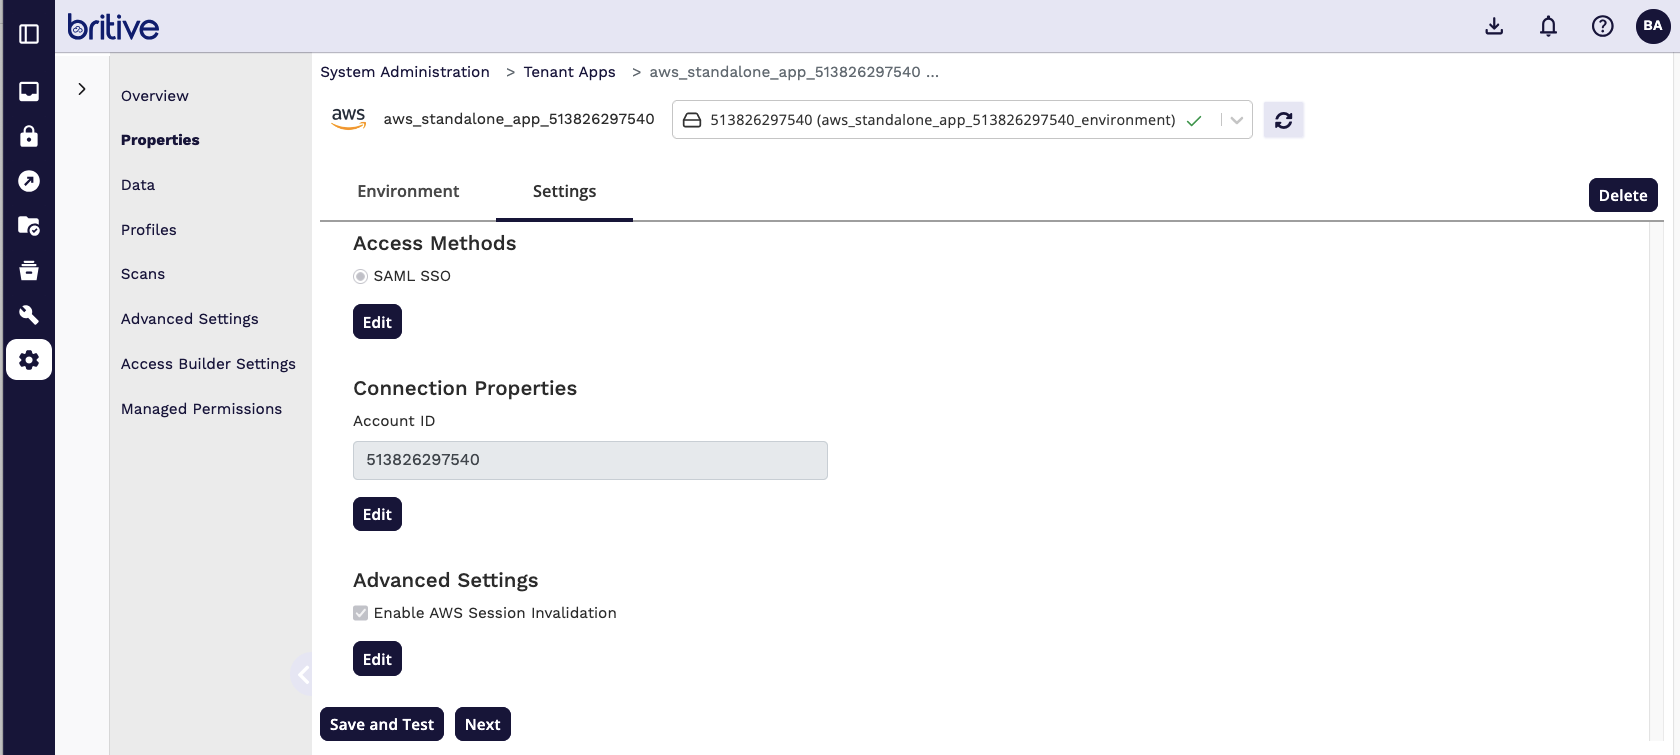Click Edit under Access Methods
The image size is (1680, 755).
coord(377,322)
